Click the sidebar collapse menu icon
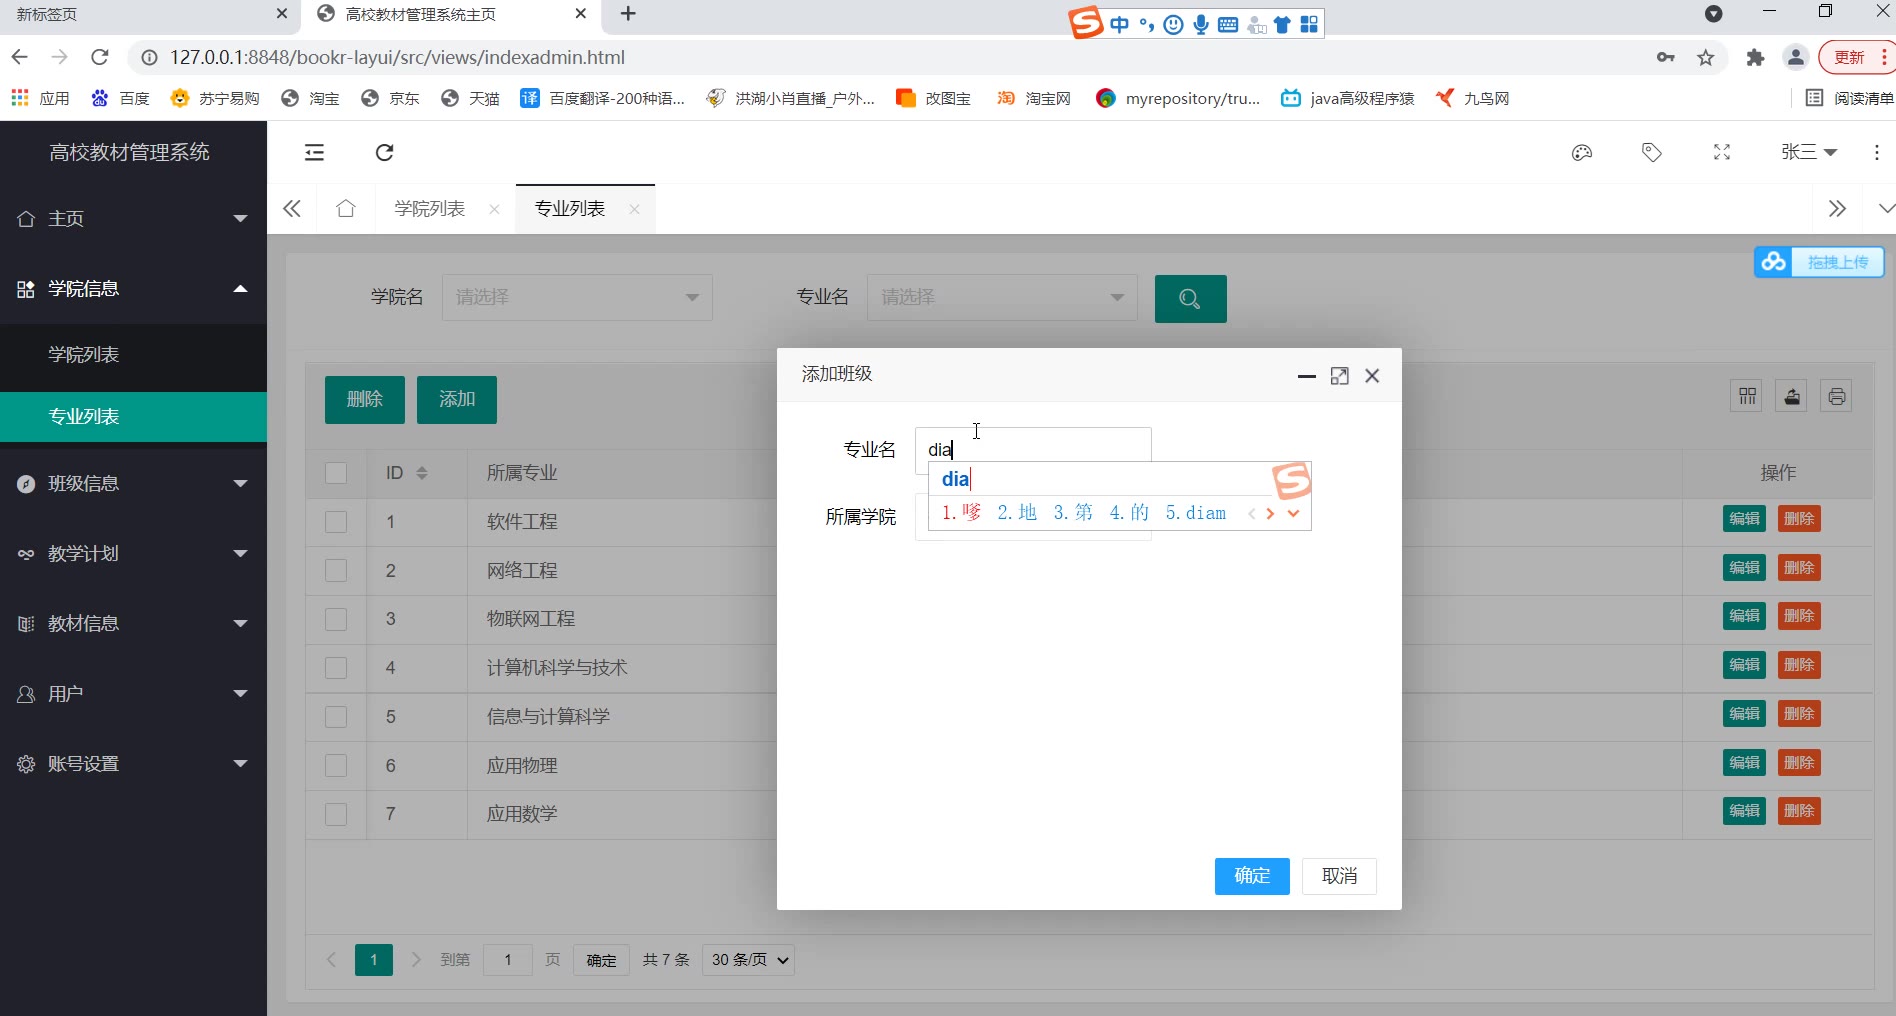The image size is (1896, 1016). click(314, 152)
